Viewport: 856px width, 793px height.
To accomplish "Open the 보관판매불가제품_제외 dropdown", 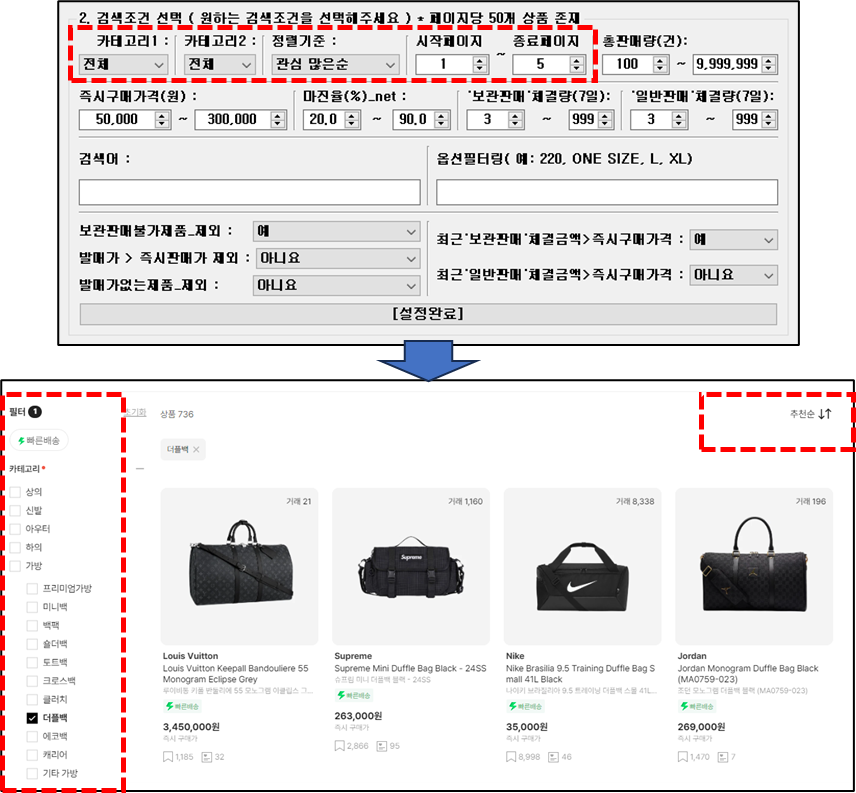I will (x=336, y=231).
